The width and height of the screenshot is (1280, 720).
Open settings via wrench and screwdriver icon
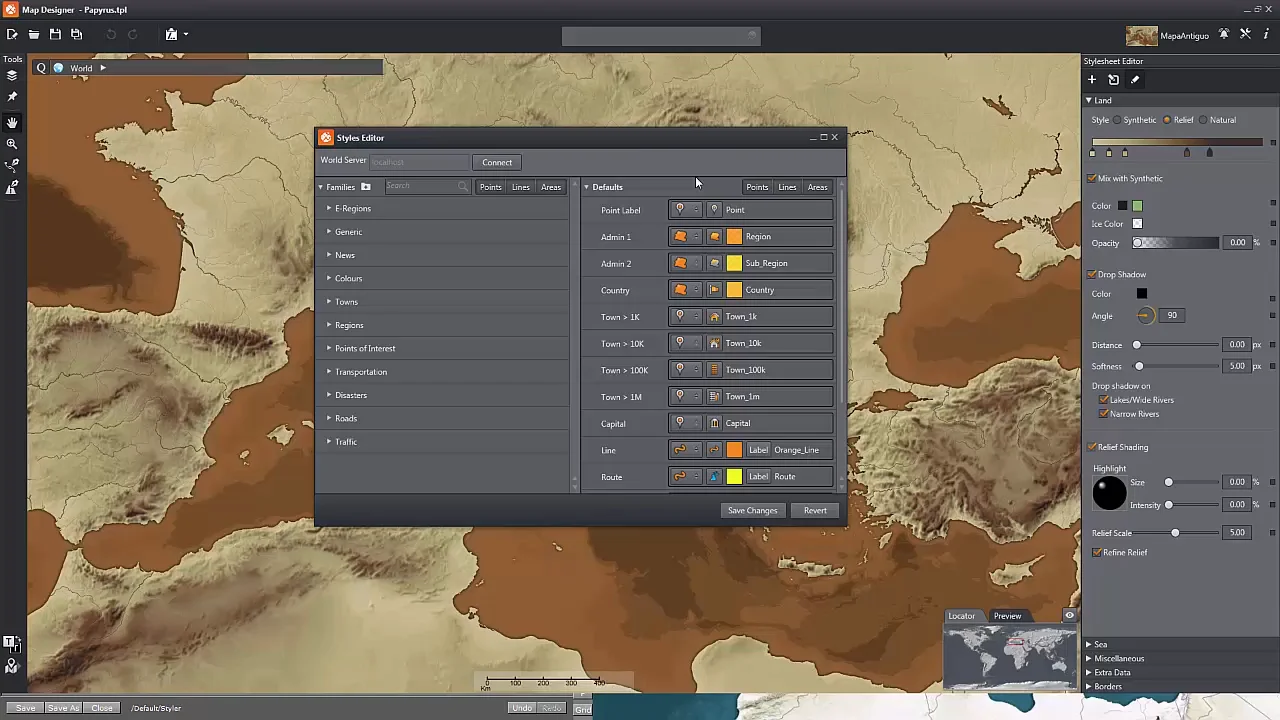(x=1245, y=35)
